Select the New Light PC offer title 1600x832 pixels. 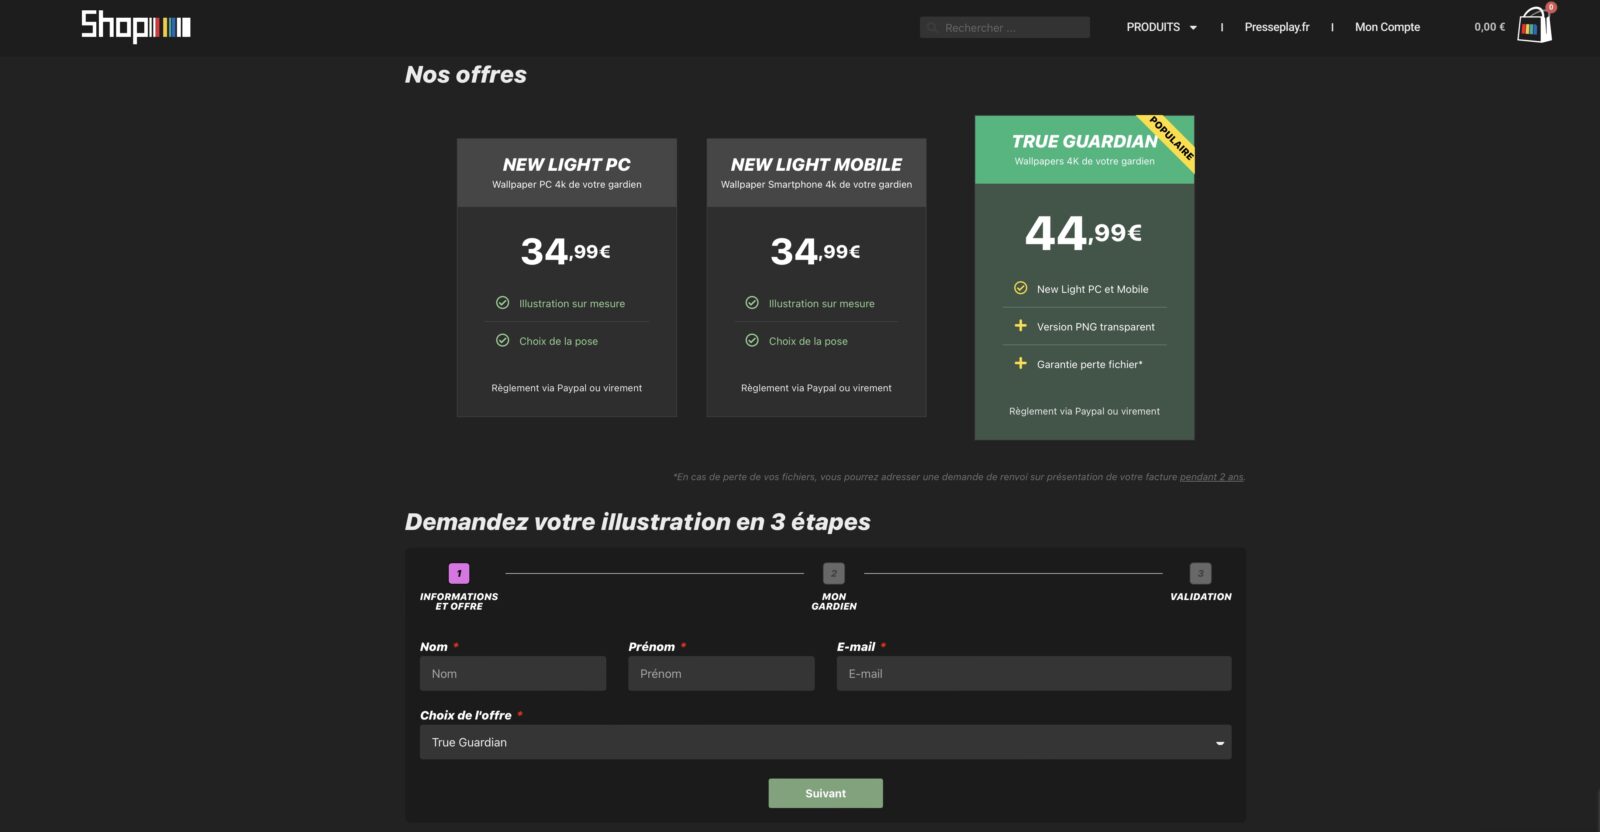567,164
